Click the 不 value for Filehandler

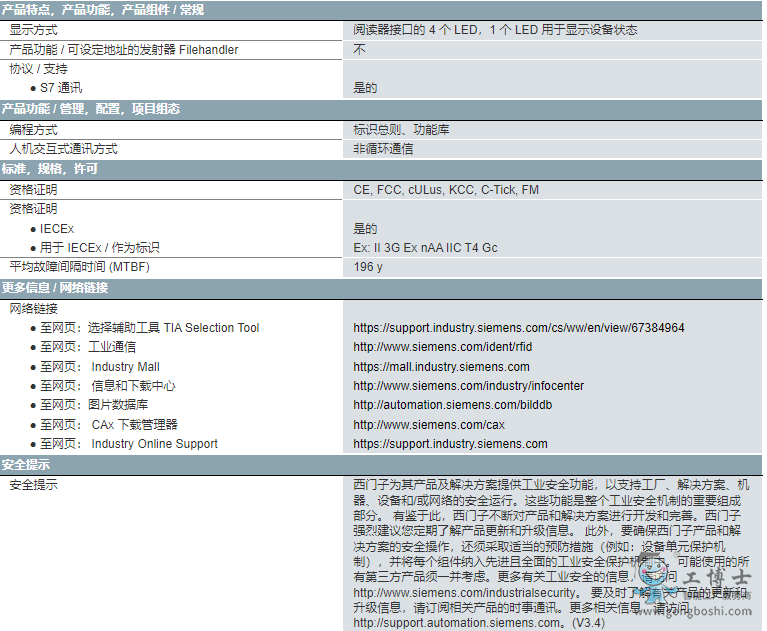359,50
